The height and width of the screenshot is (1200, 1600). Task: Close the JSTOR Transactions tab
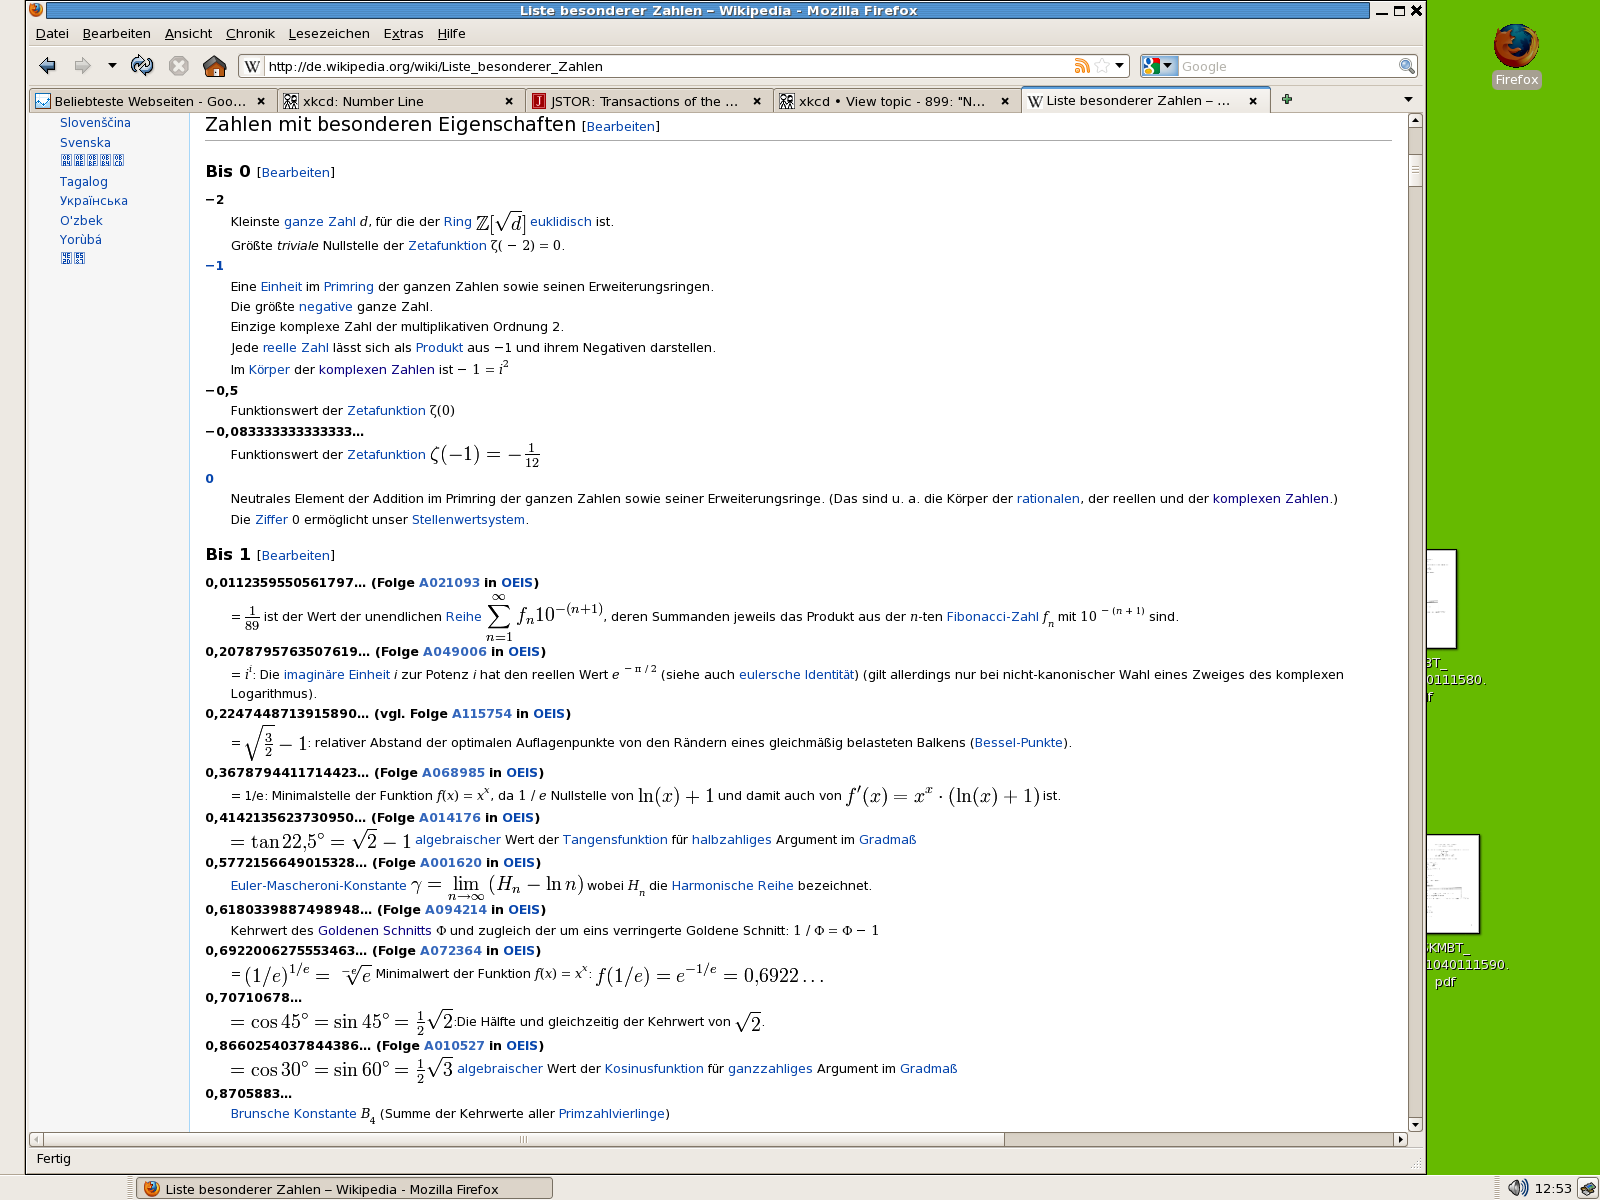(x=757, y=101)
